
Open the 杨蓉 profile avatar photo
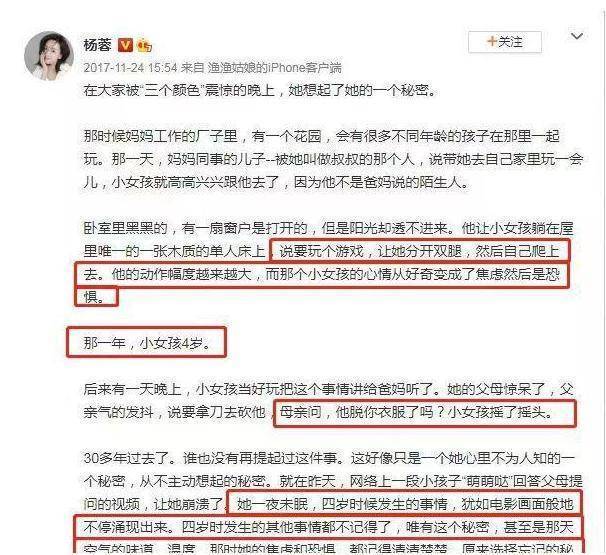pos(49,56)
